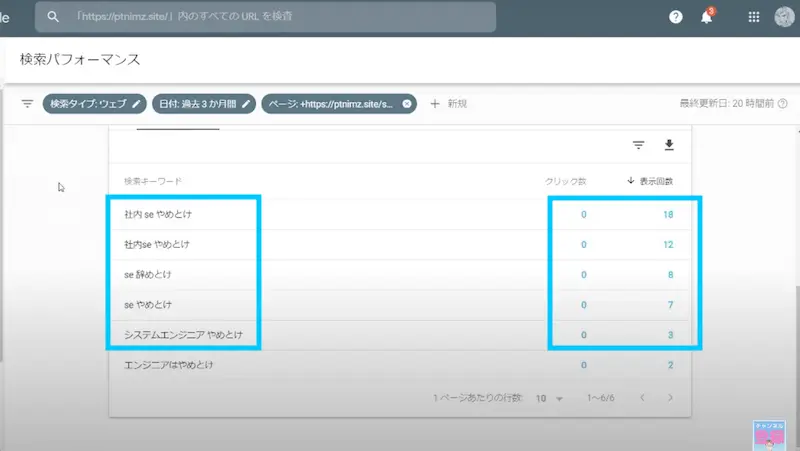Click the URL inspection search field
The width and height of the screenshot is (800, 451).
tap(270, 17)
